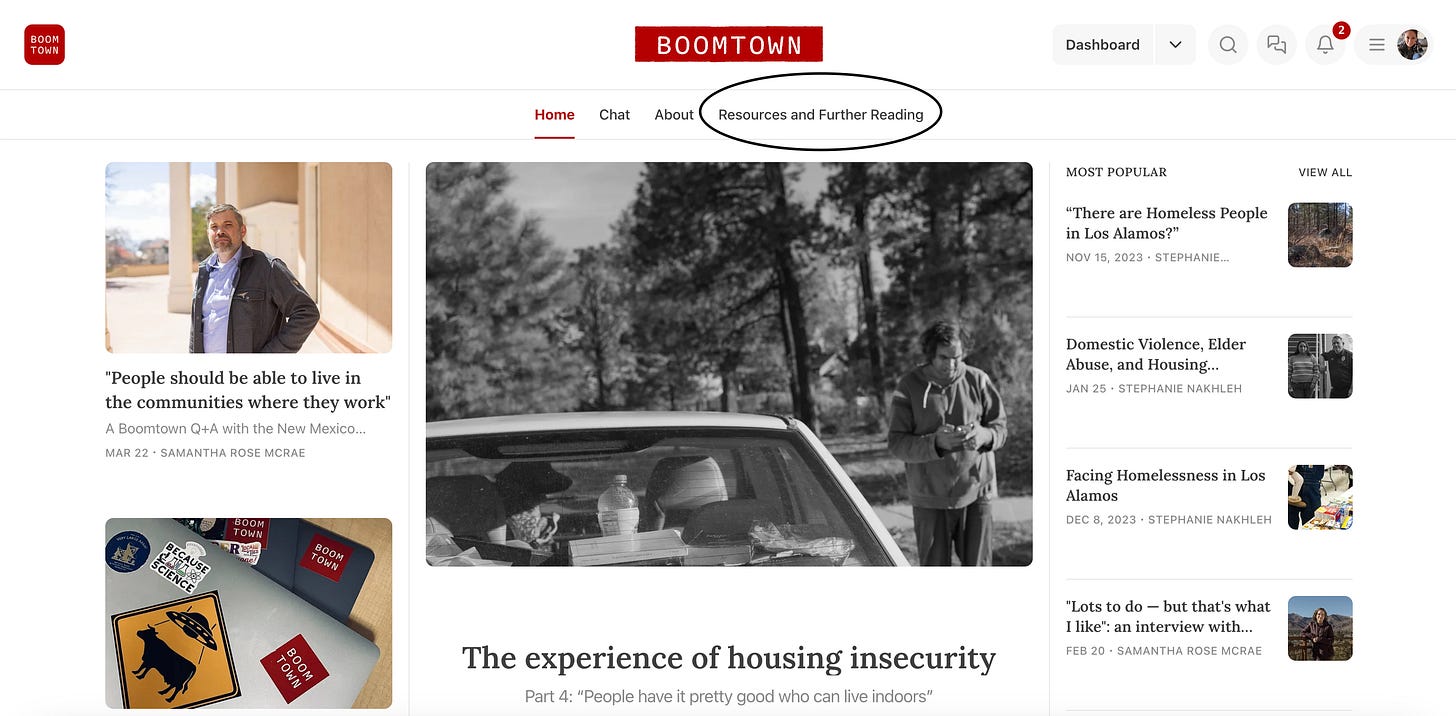Open Resources and Further Reading tab

[x=821, y=115]
